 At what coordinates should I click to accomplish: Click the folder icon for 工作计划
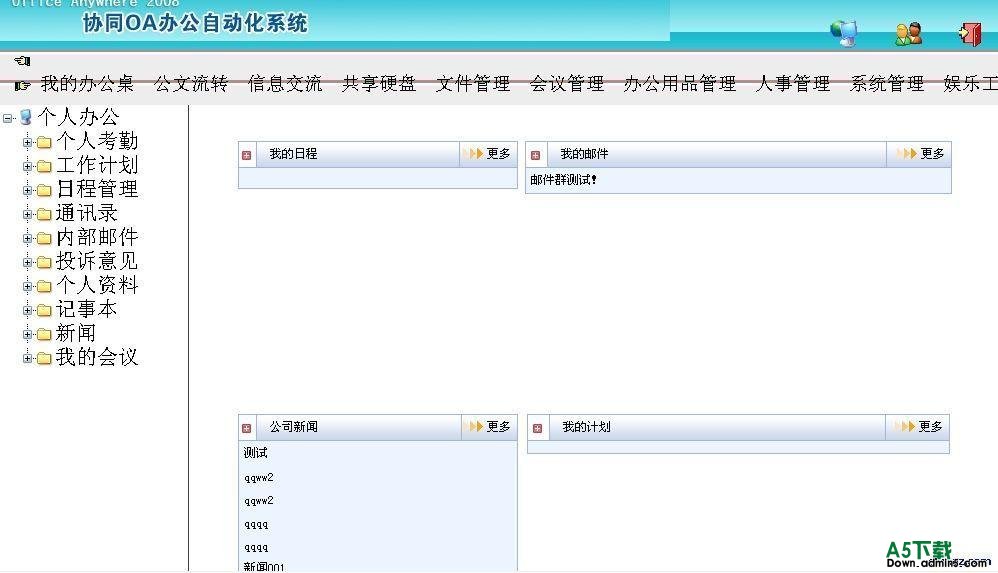click(44, 167)
